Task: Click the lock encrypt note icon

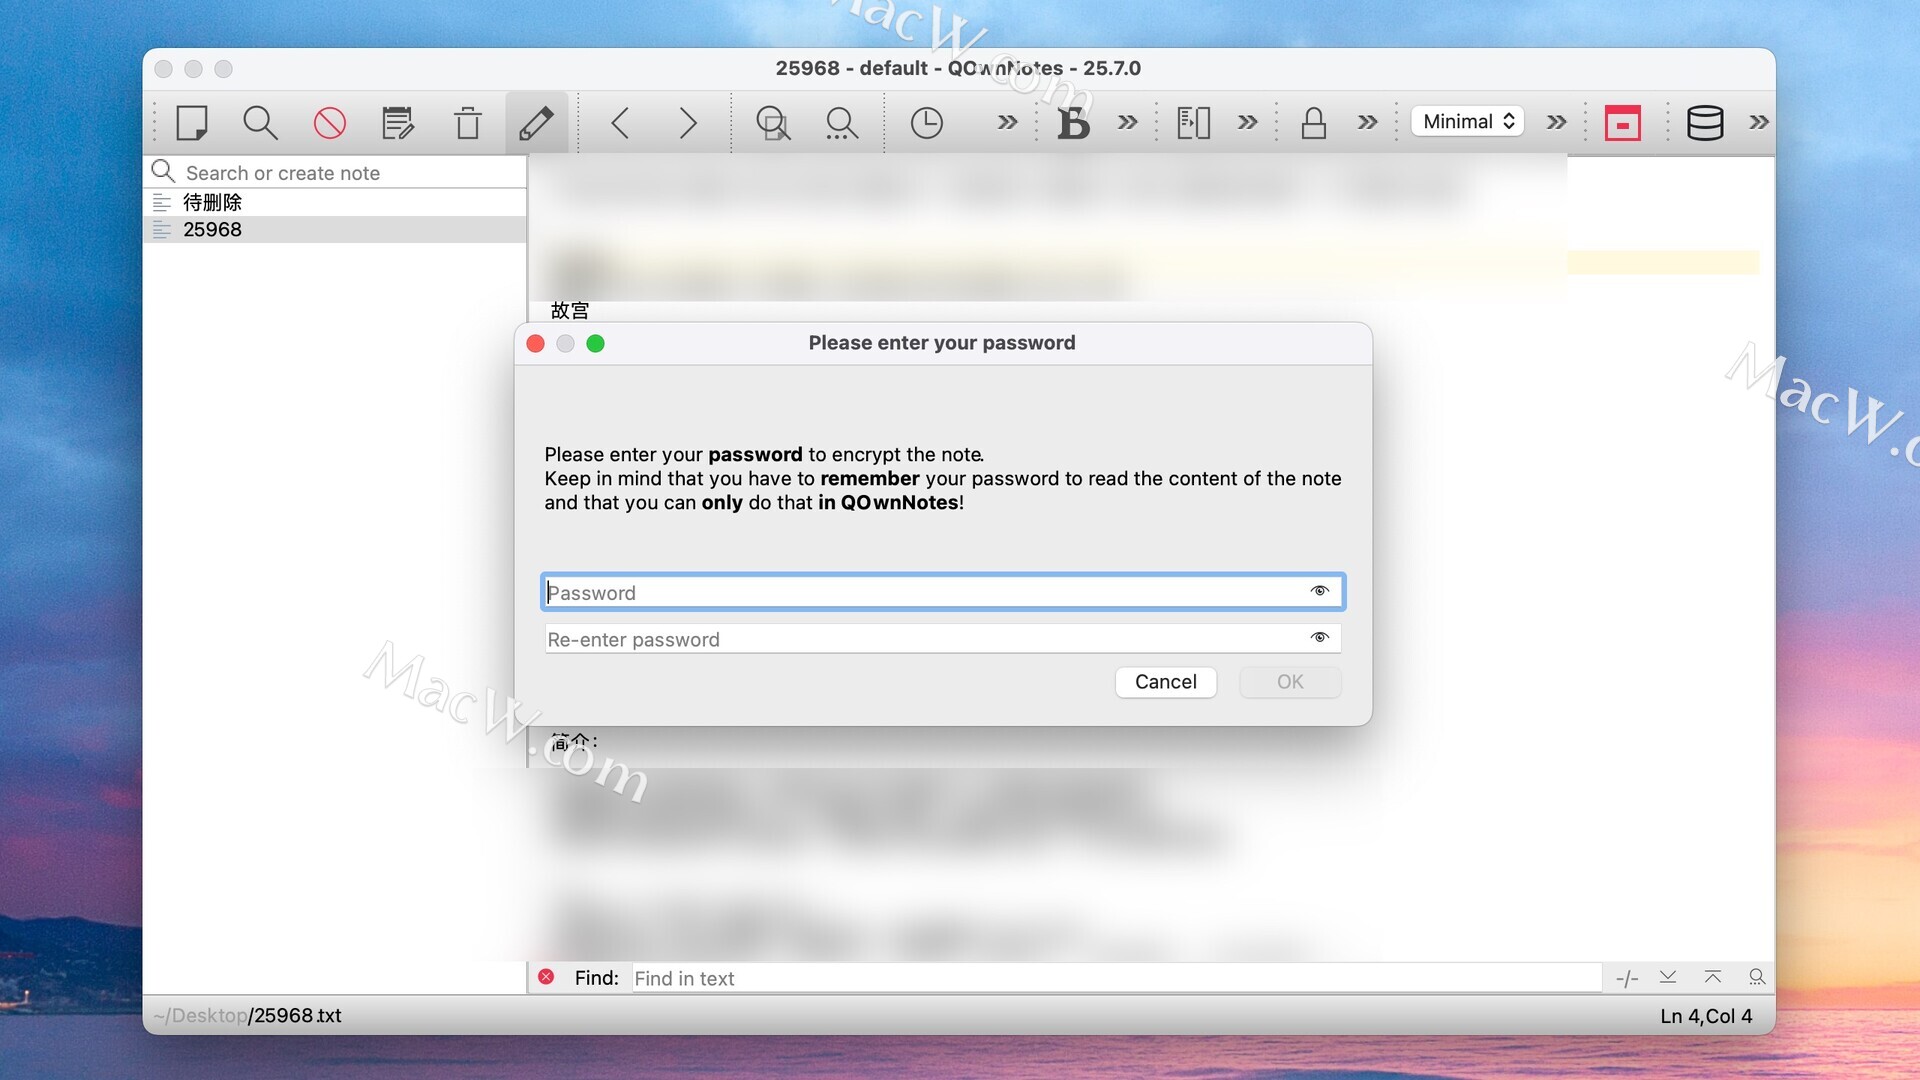Action: pyautogui.click(x=1313, y=123)
